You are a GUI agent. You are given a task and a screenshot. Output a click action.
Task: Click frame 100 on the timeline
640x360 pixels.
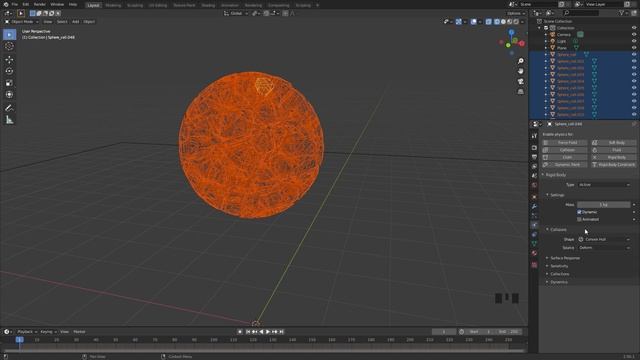point(213,340)
